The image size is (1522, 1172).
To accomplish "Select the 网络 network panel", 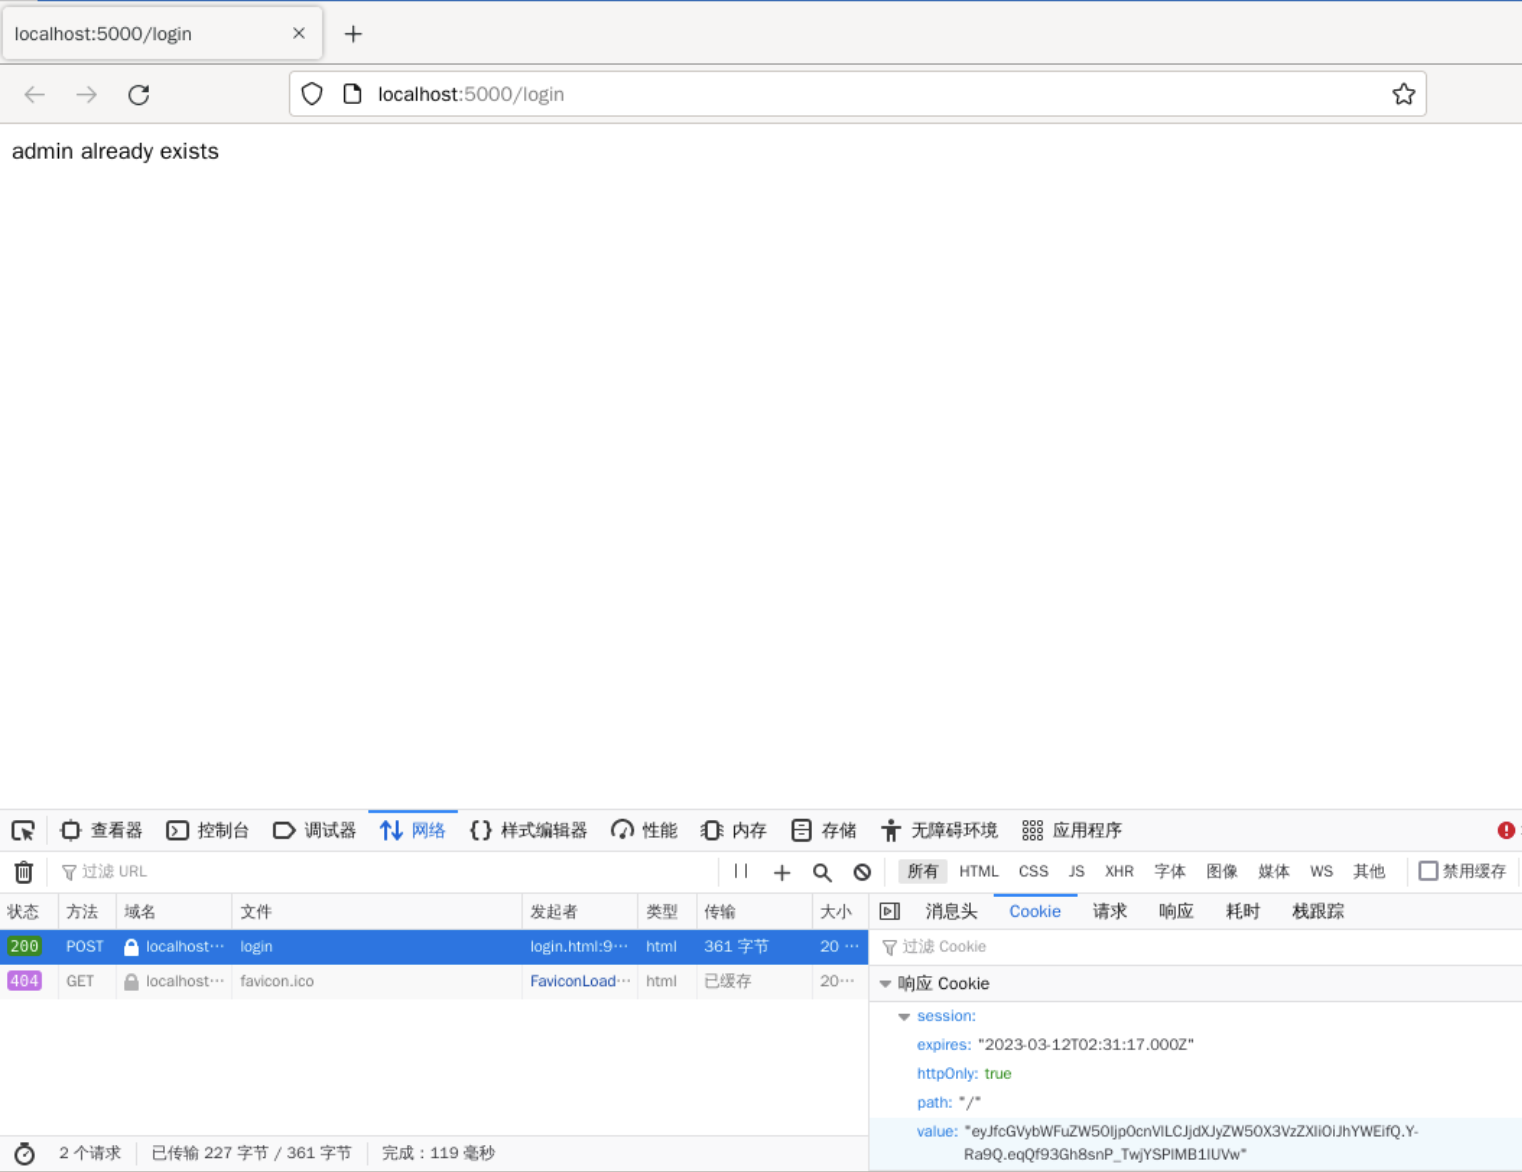I will pyautogui.click(x=413, y=830).
